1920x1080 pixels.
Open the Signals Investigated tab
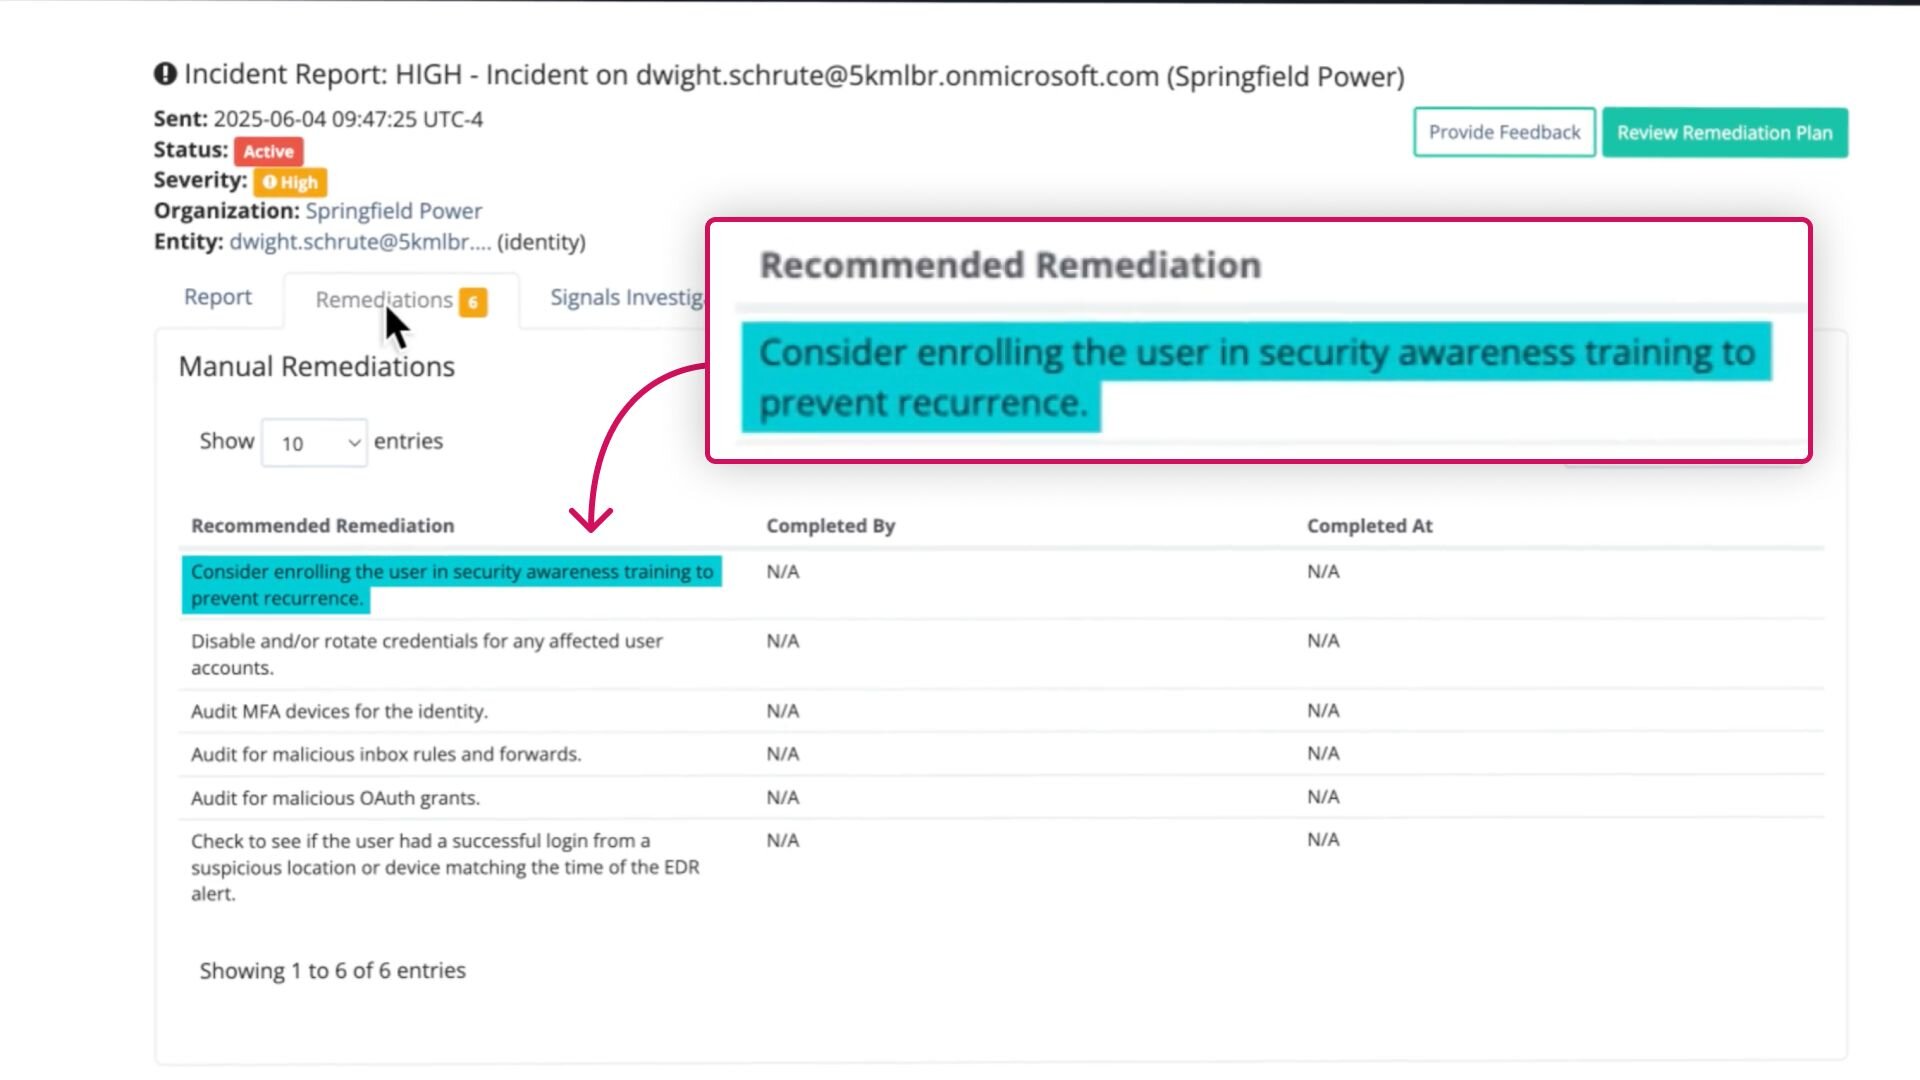627,297
